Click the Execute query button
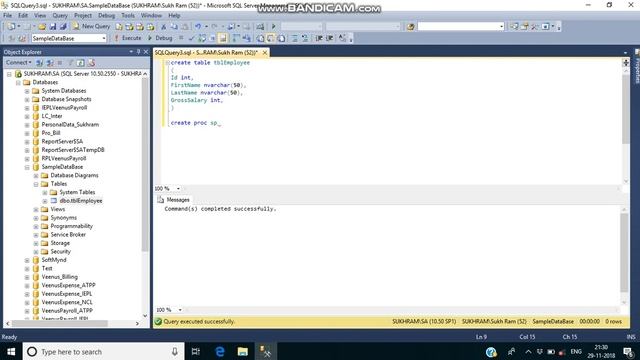Viewport: 640px width, 360px height. click(127, 38)
